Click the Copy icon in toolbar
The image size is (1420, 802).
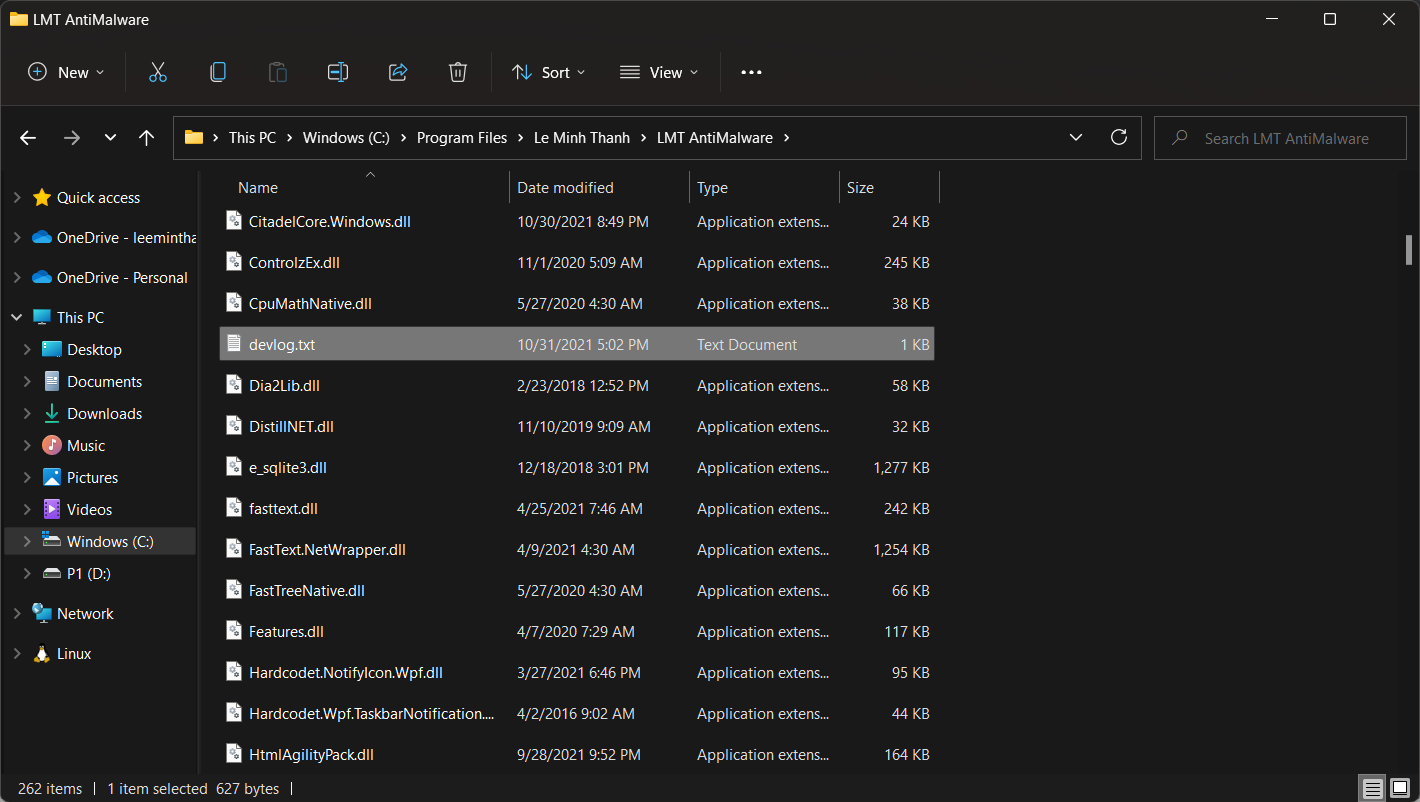[x=218, y=72]
